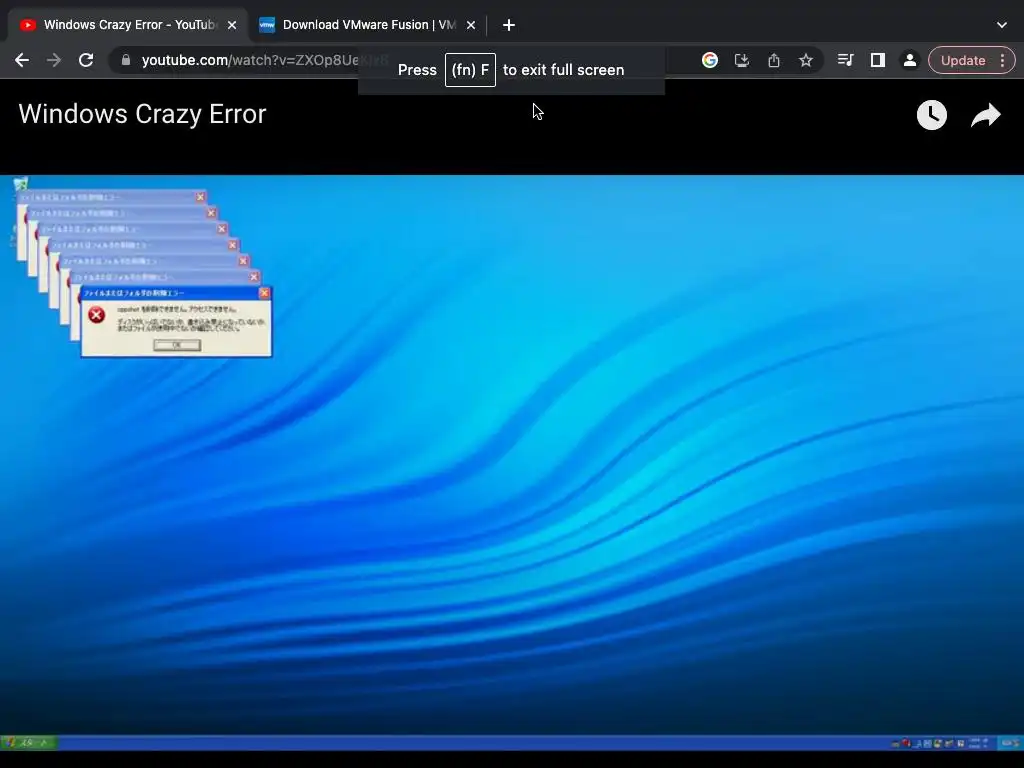The width and height of the screenshot is (1024, 768).
Task: Close the Download VMware Fusion tab
Action: (471, 25)
